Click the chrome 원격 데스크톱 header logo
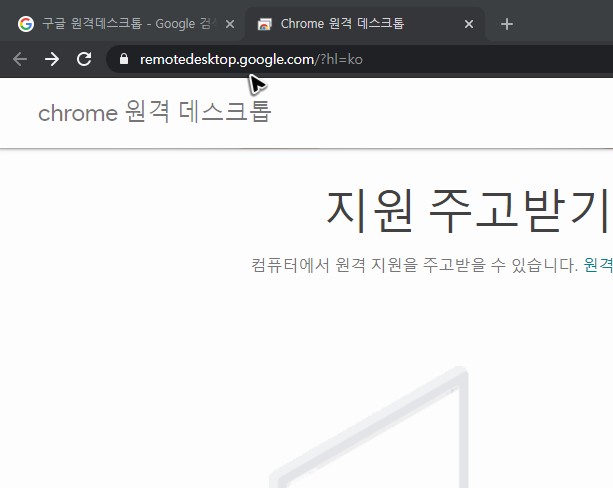The width and height of the screenshot is (613, 488). point(154,112)
